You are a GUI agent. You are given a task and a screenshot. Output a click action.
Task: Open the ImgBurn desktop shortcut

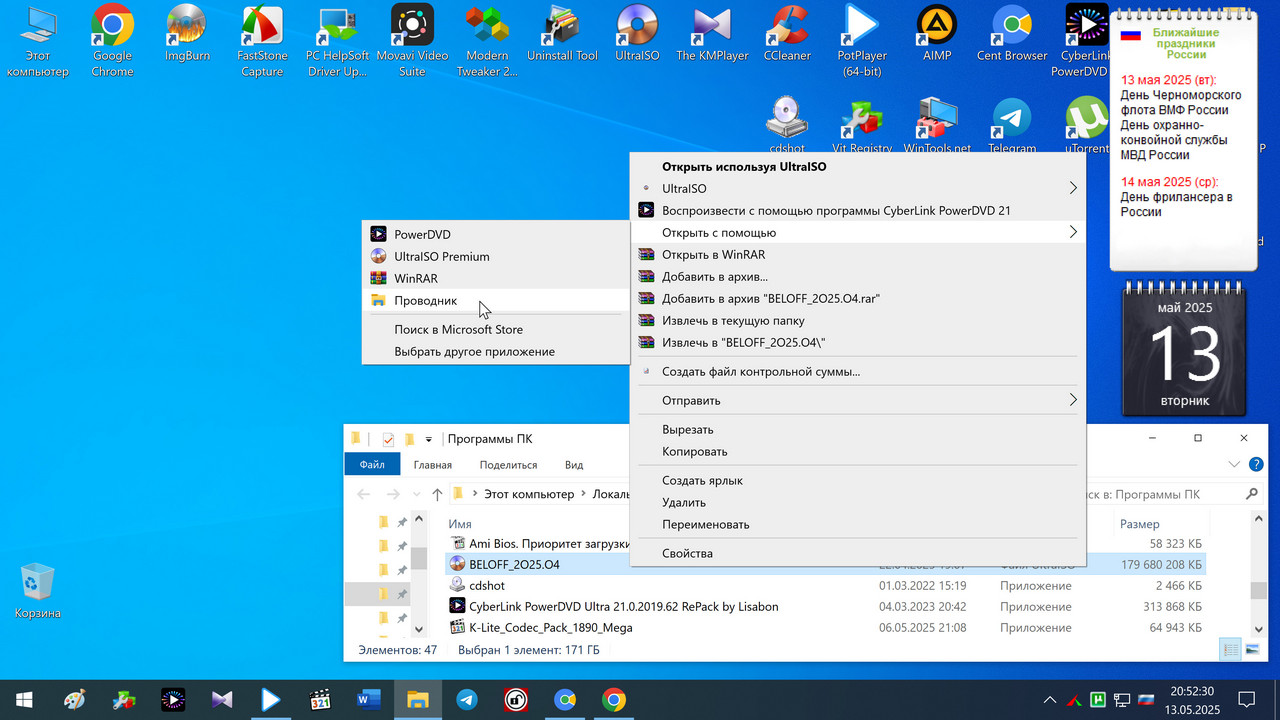(187, 32)
